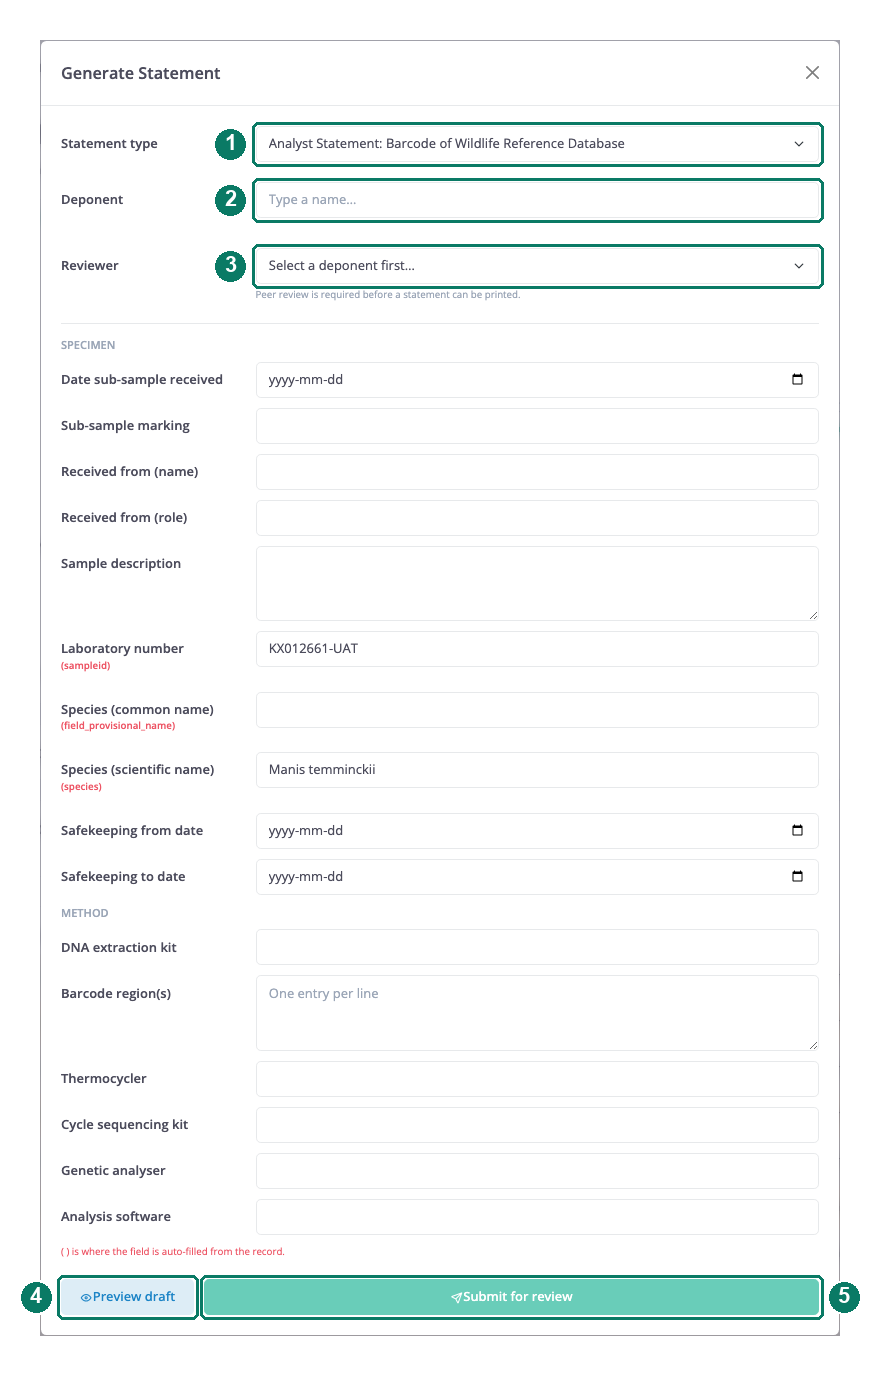Click the Preview draft button
Screen dimensions: 880x1376
(128, 1297)
